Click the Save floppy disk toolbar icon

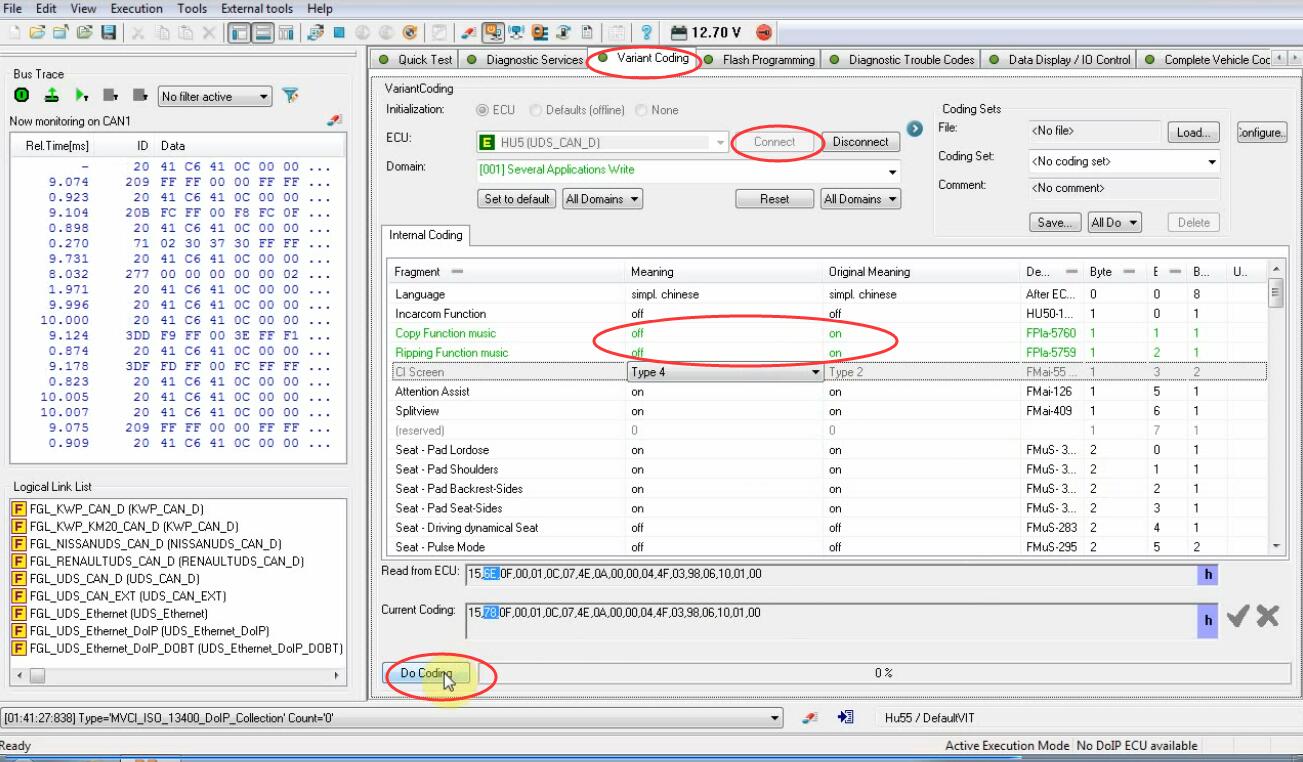(x=108, y=33)
